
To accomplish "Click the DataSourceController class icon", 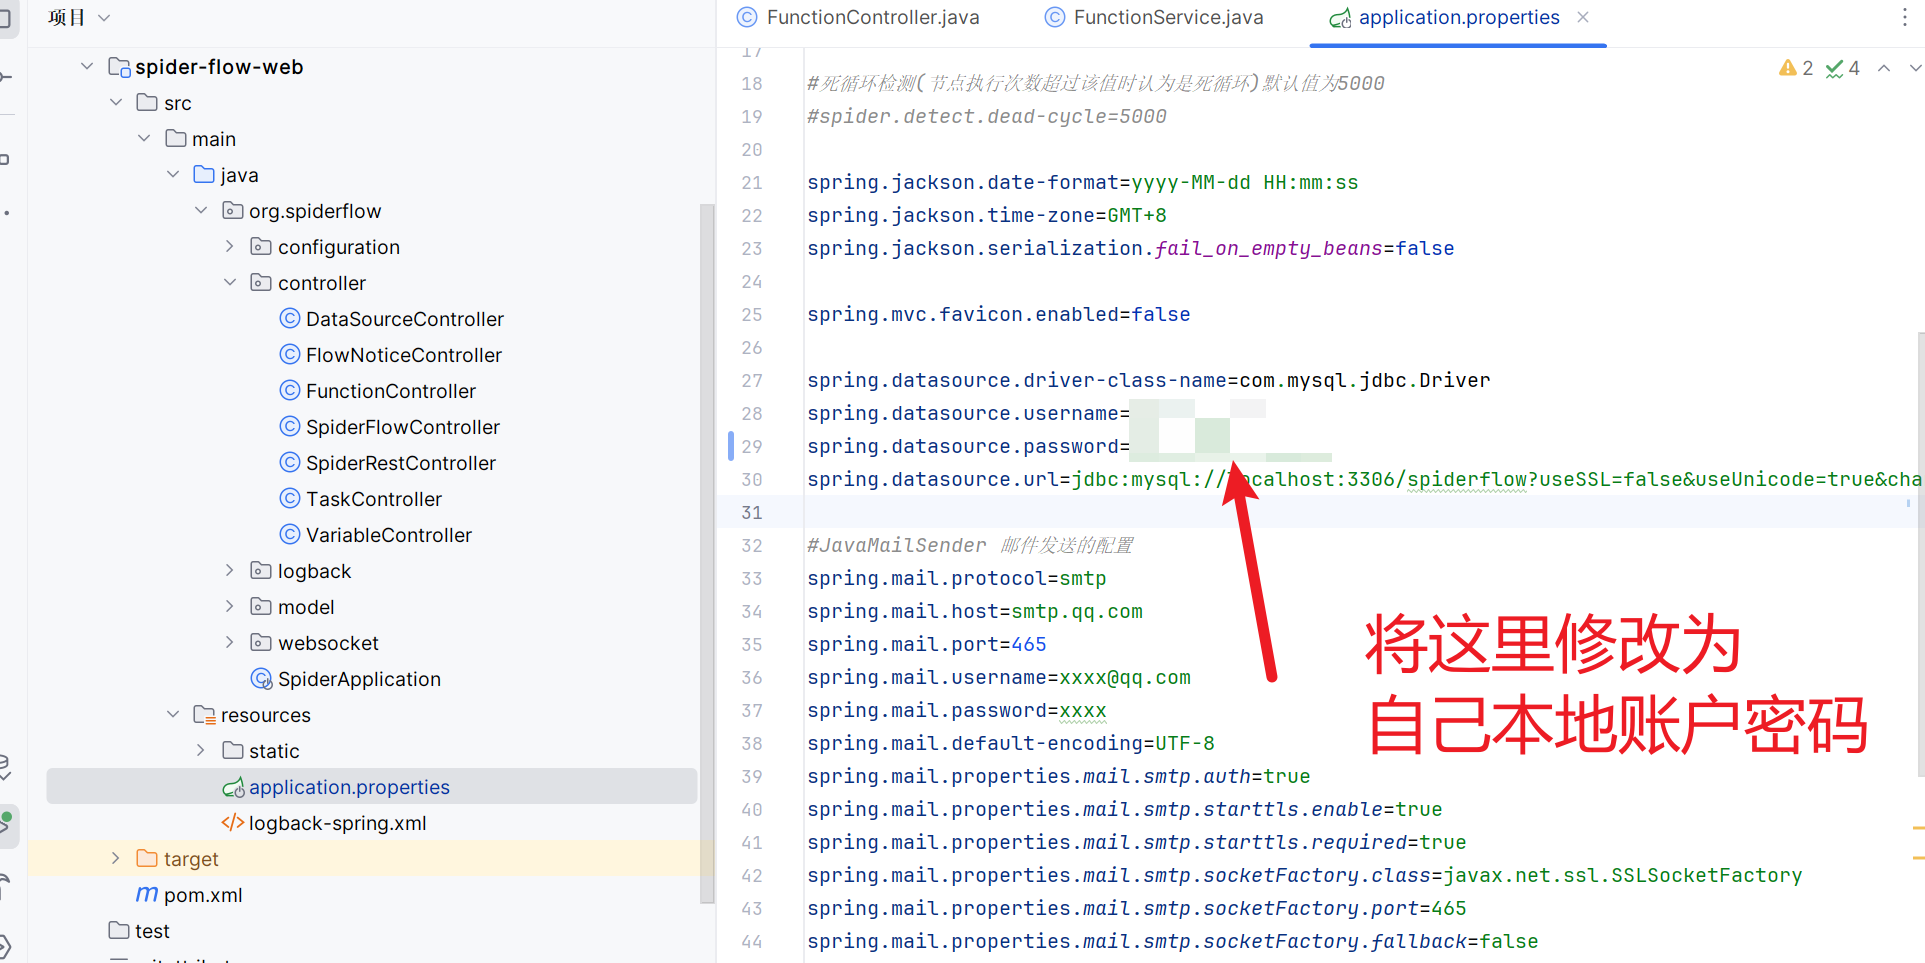I will tap(290, 319).
